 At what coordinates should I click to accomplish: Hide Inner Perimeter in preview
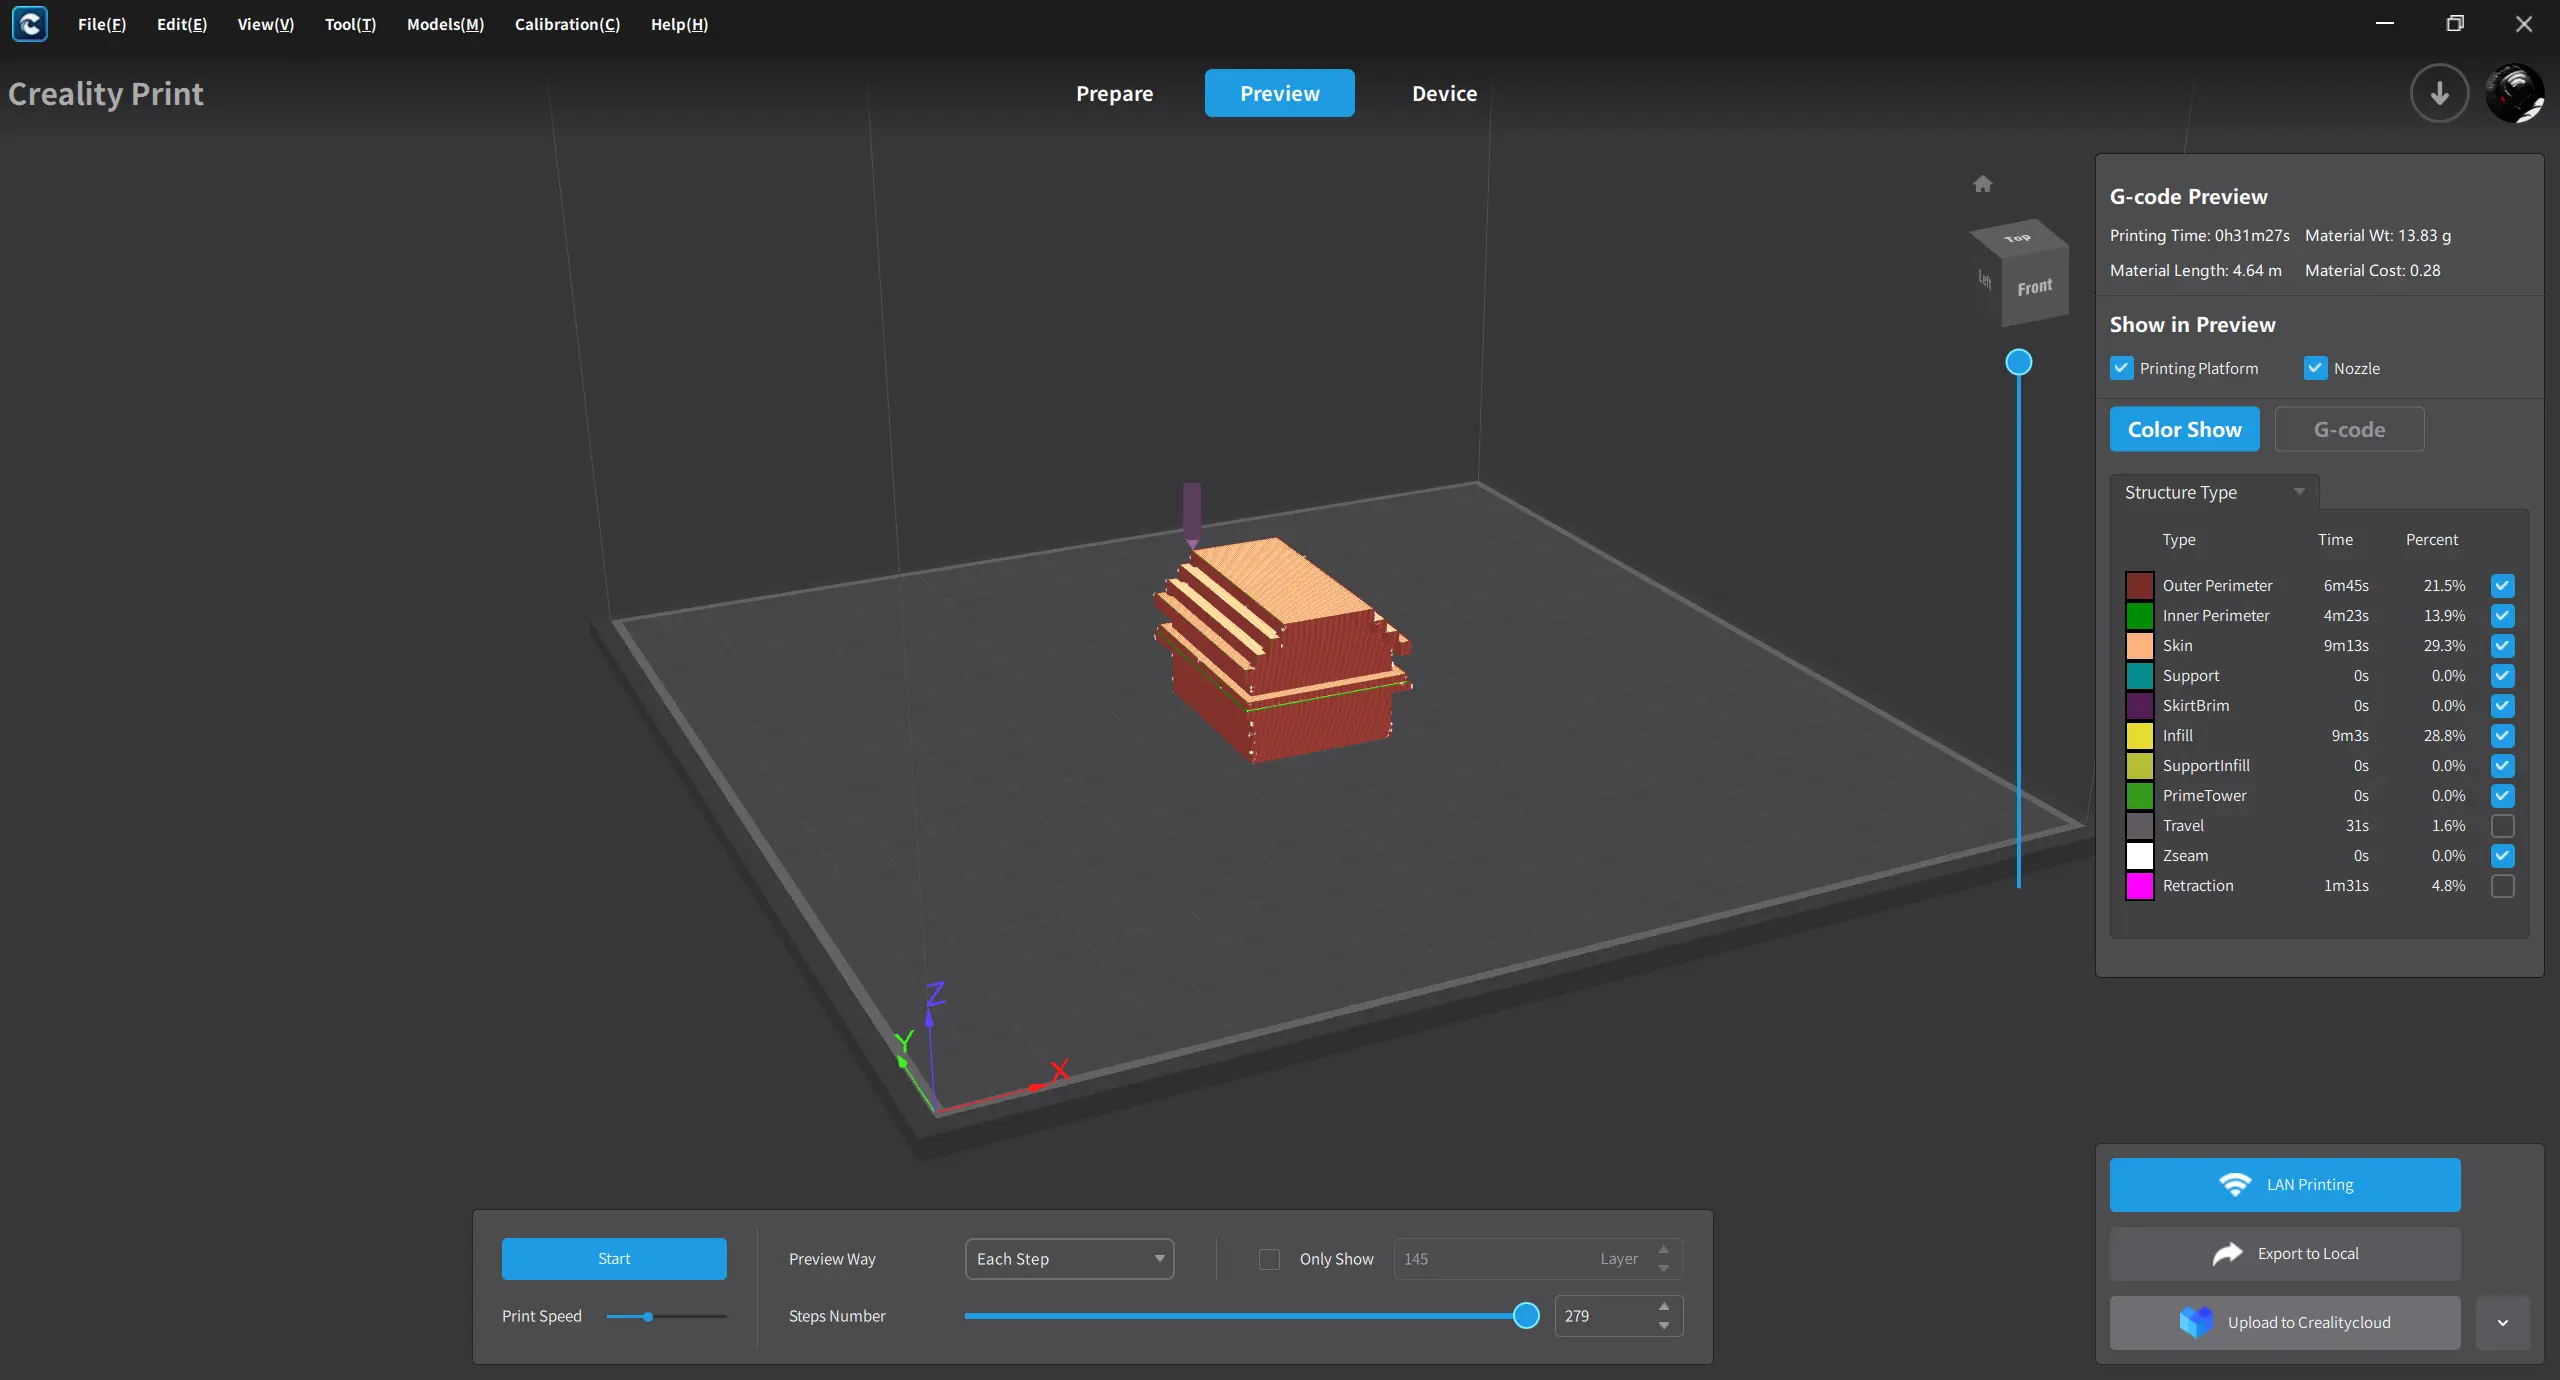pyautogui.click(x=2502, y=616)
